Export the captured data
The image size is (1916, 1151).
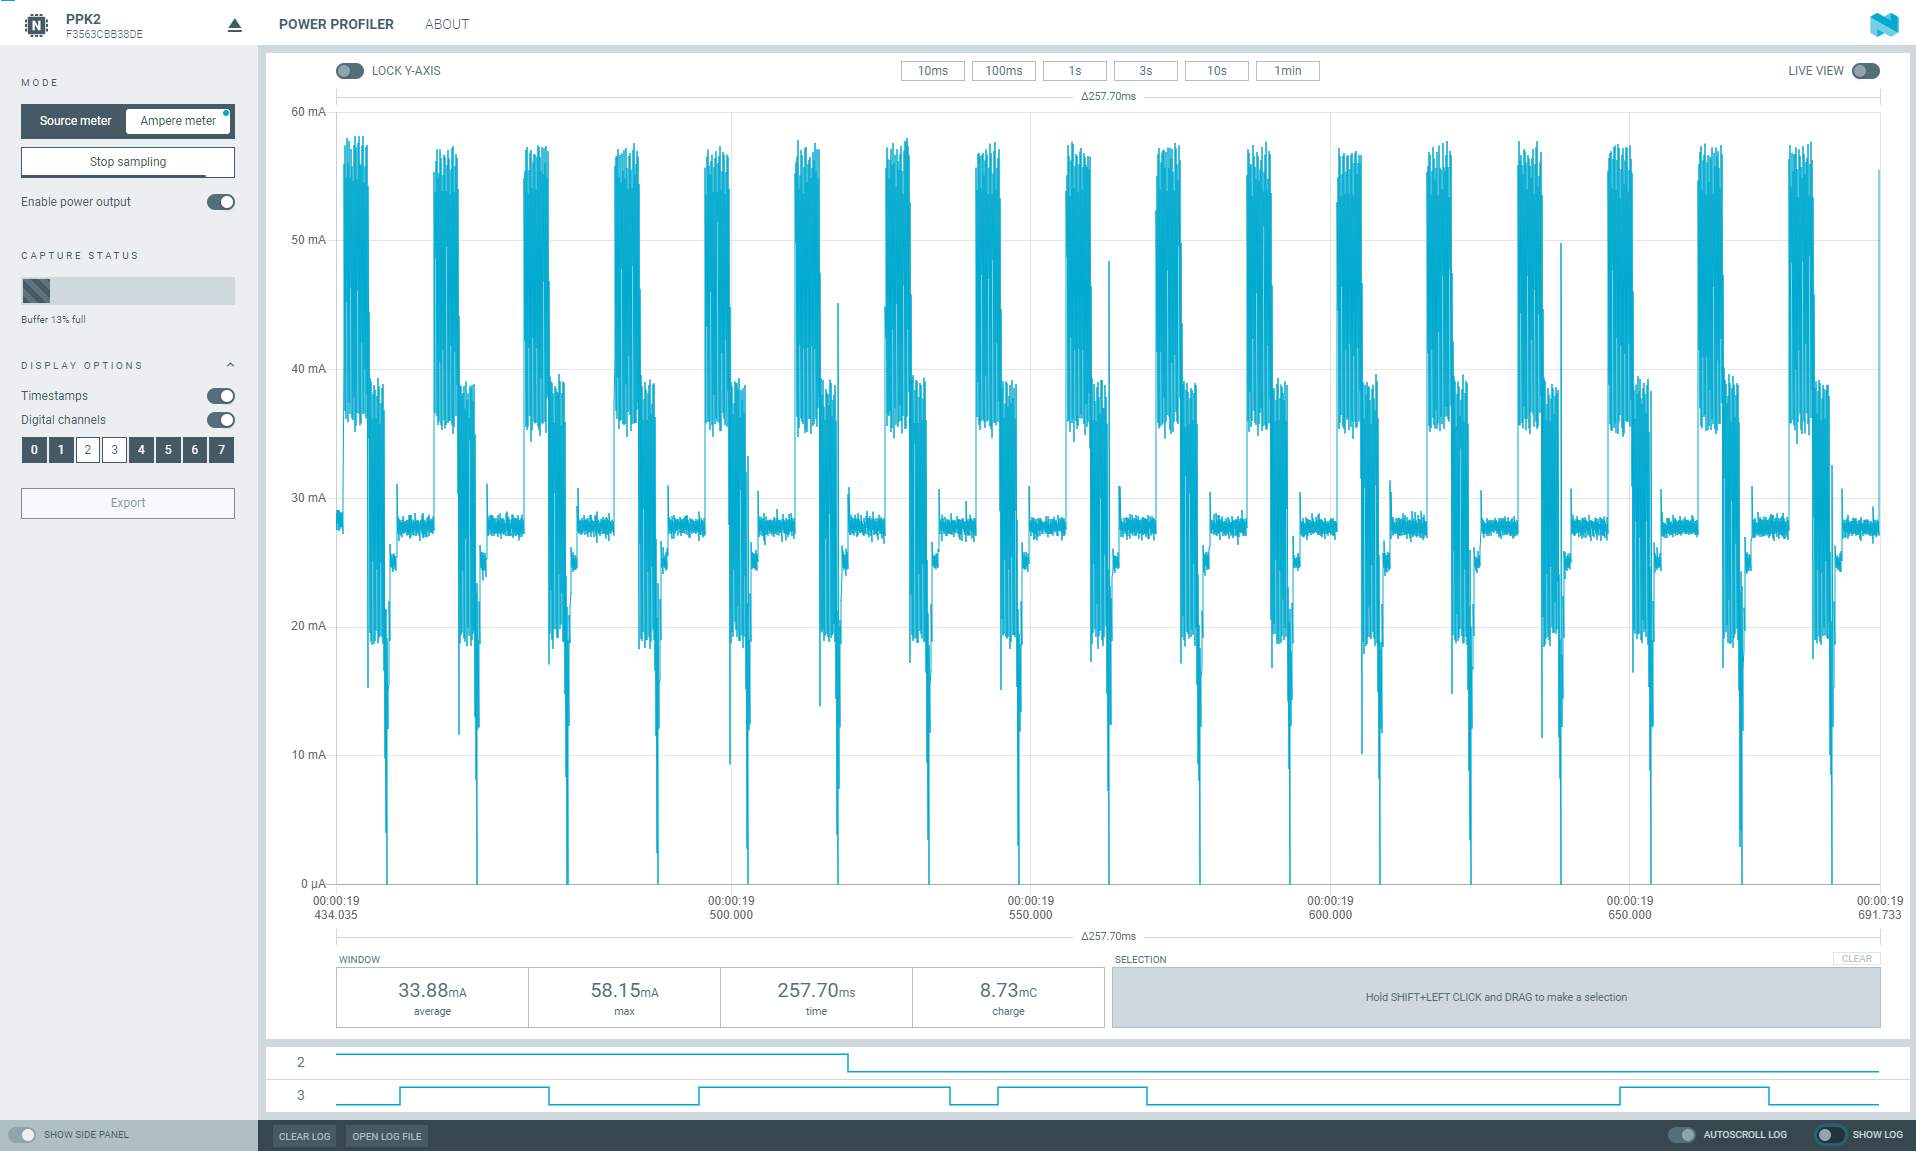pyautogui.click(x=127, y=502)
